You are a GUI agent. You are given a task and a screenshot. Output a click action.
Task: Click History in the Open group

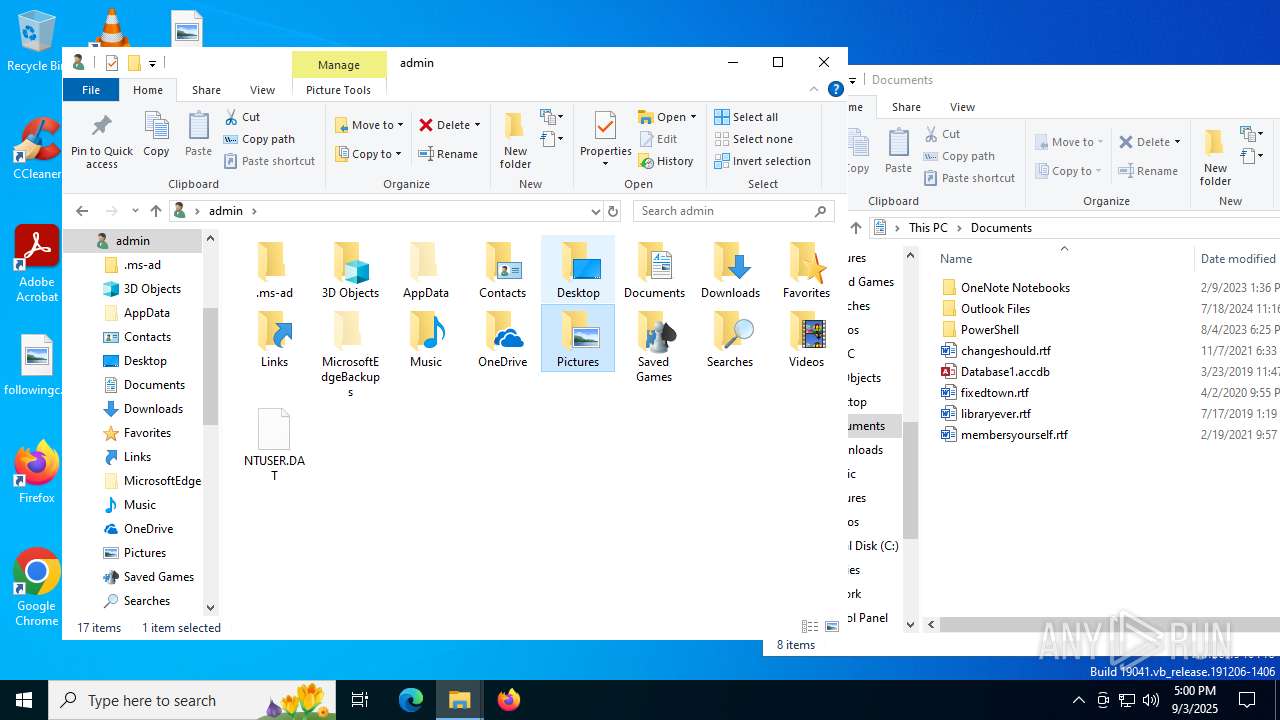(x=666, y=161)
